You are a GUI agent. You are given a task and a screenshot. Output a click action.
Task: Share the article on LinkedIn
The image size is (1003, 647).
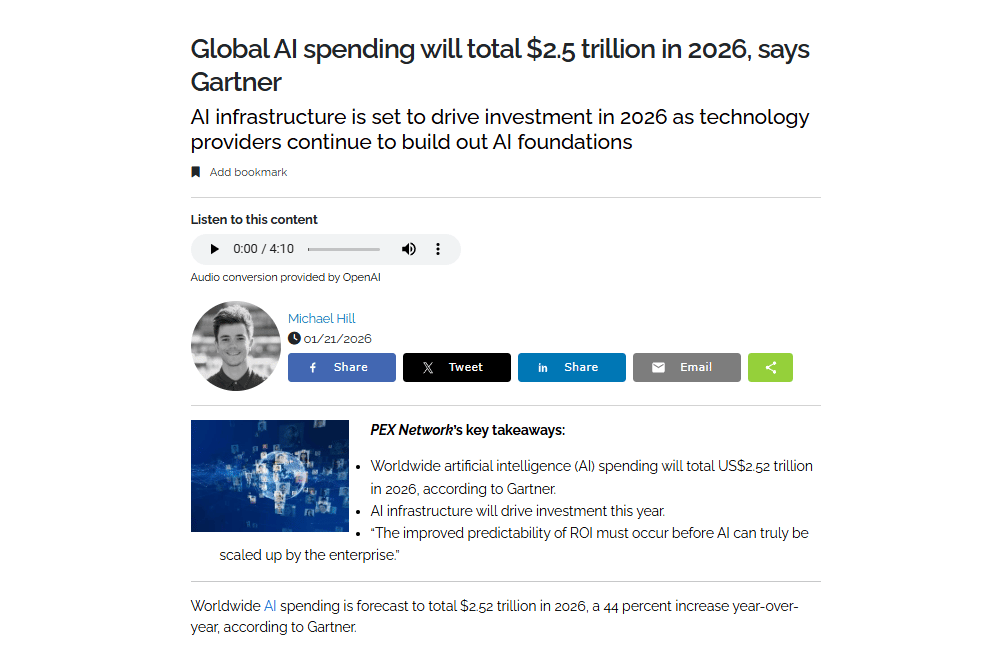click(571, 367)
